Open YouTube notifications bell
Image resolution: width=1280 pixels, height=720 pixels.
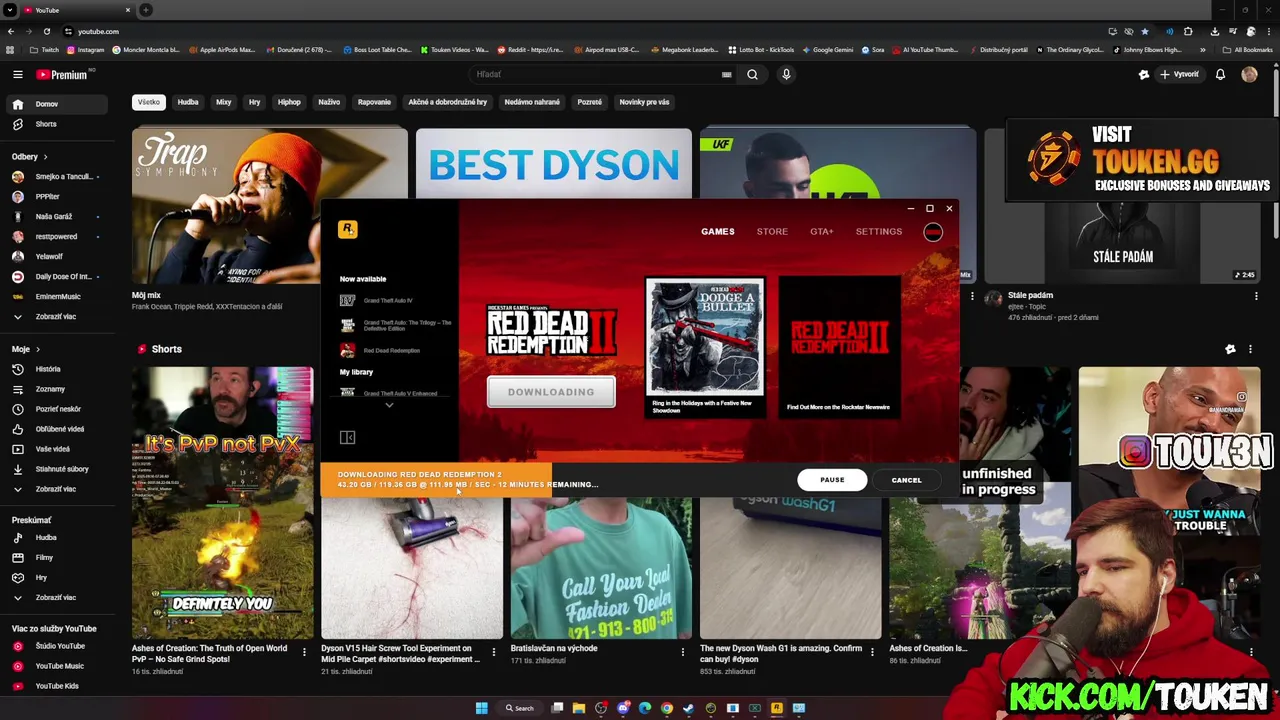1220,74
